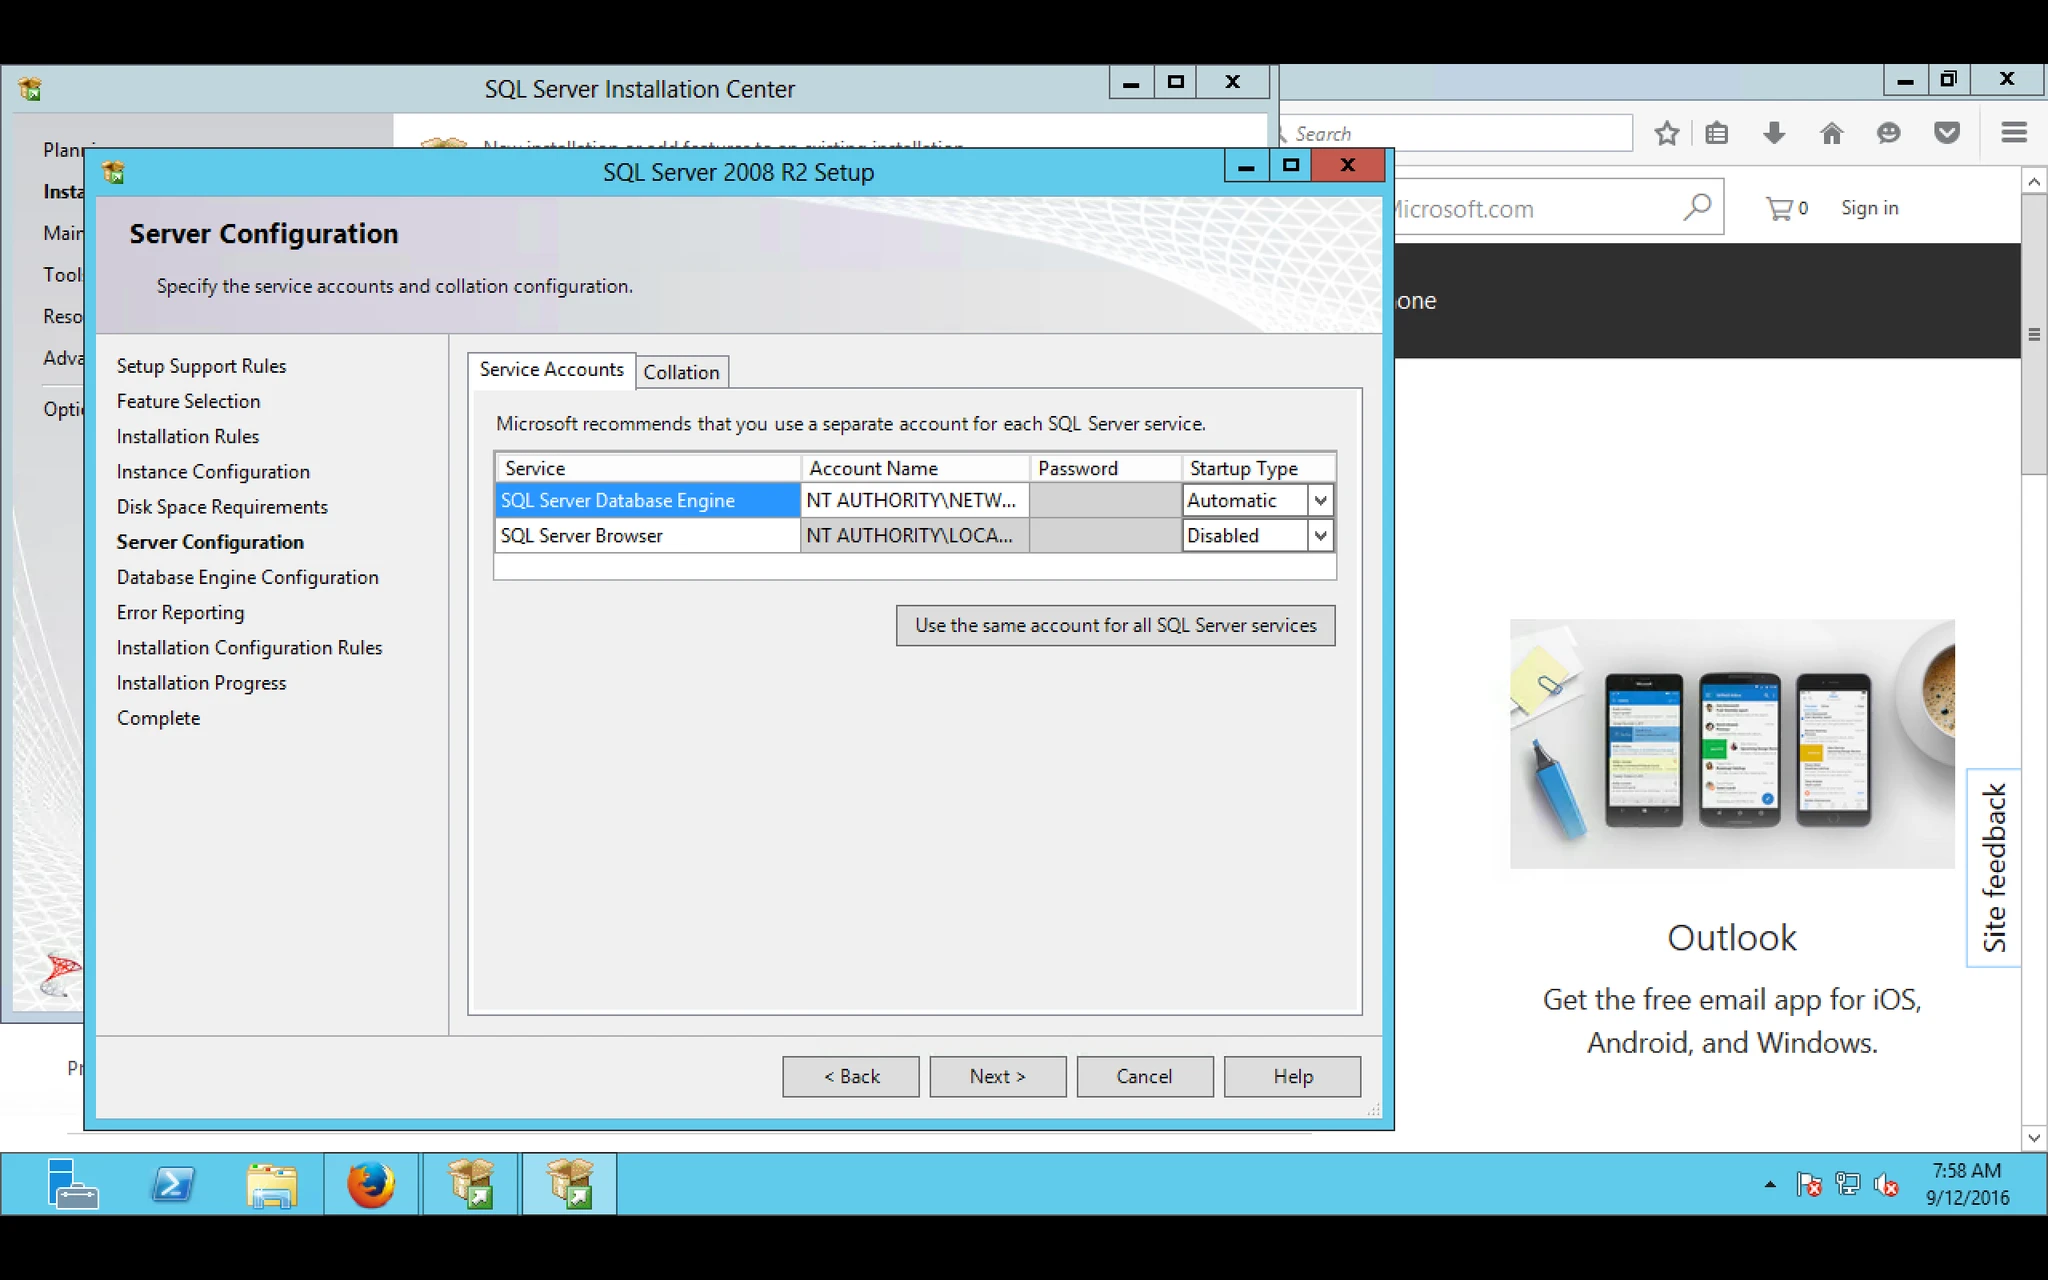Image resolution: width=2048 pixels, height=1280 pixels.
Task: Click the Next button
Action: click(x=997, y=1076)
